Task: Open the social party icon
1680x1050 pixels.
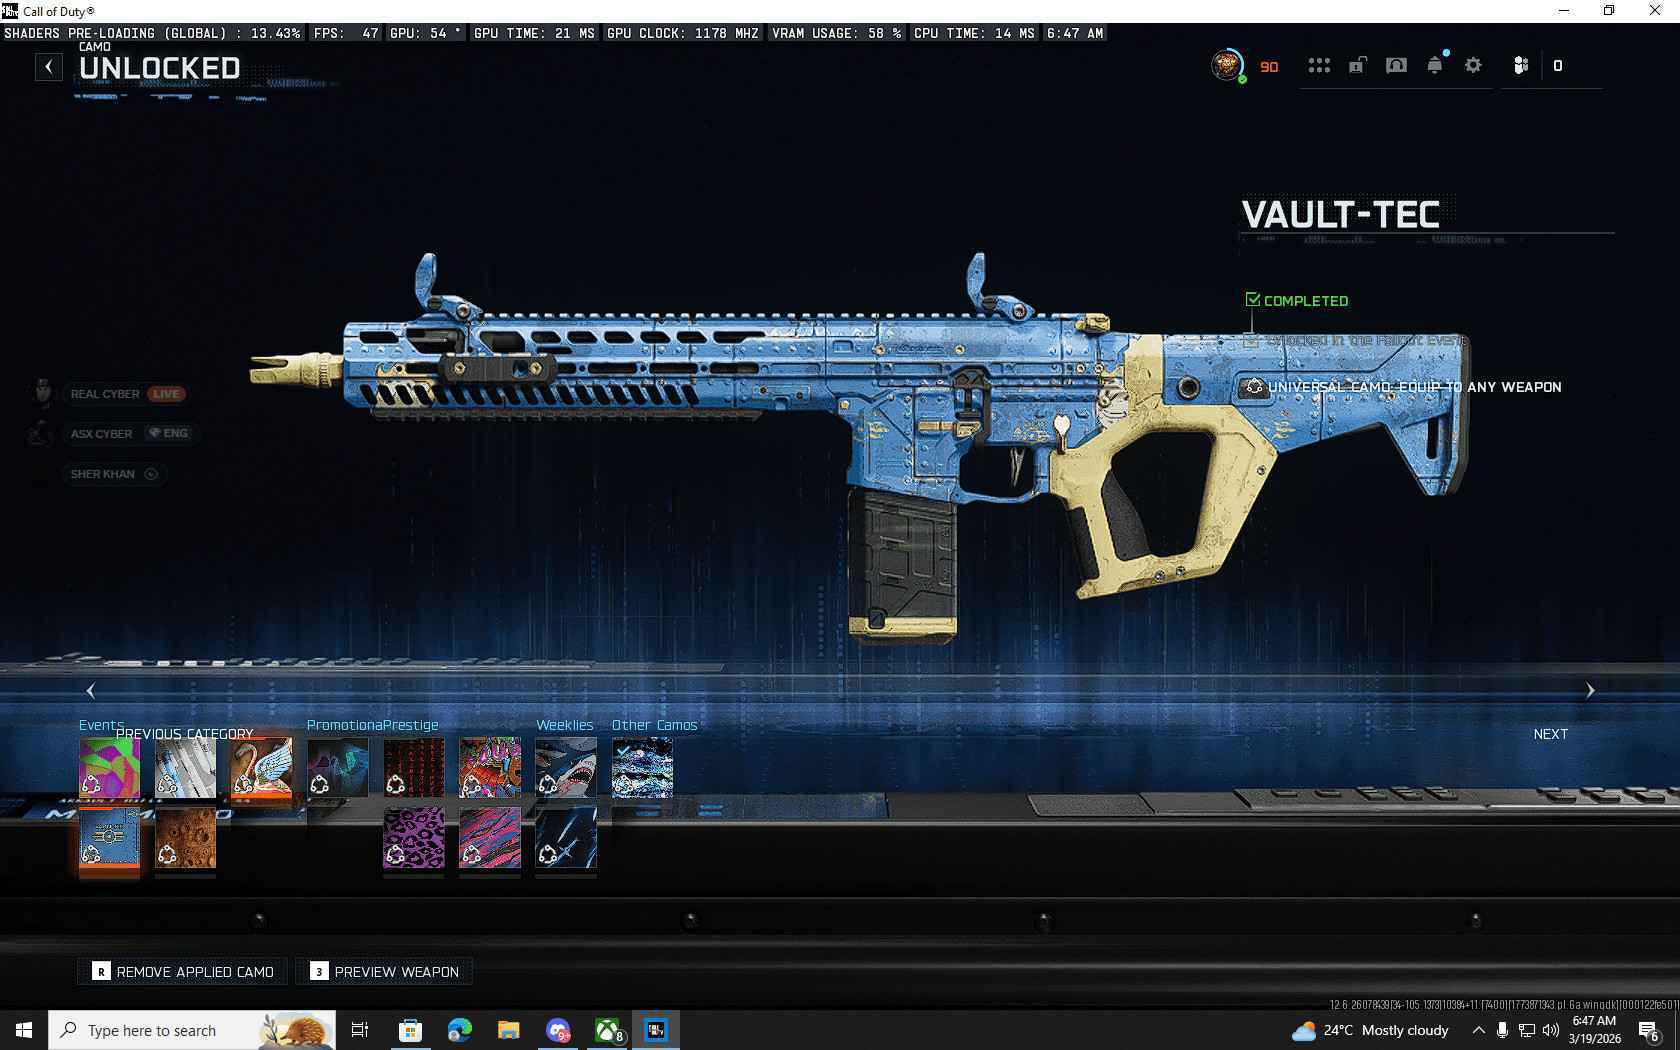Action: [x=1521, y=65]
